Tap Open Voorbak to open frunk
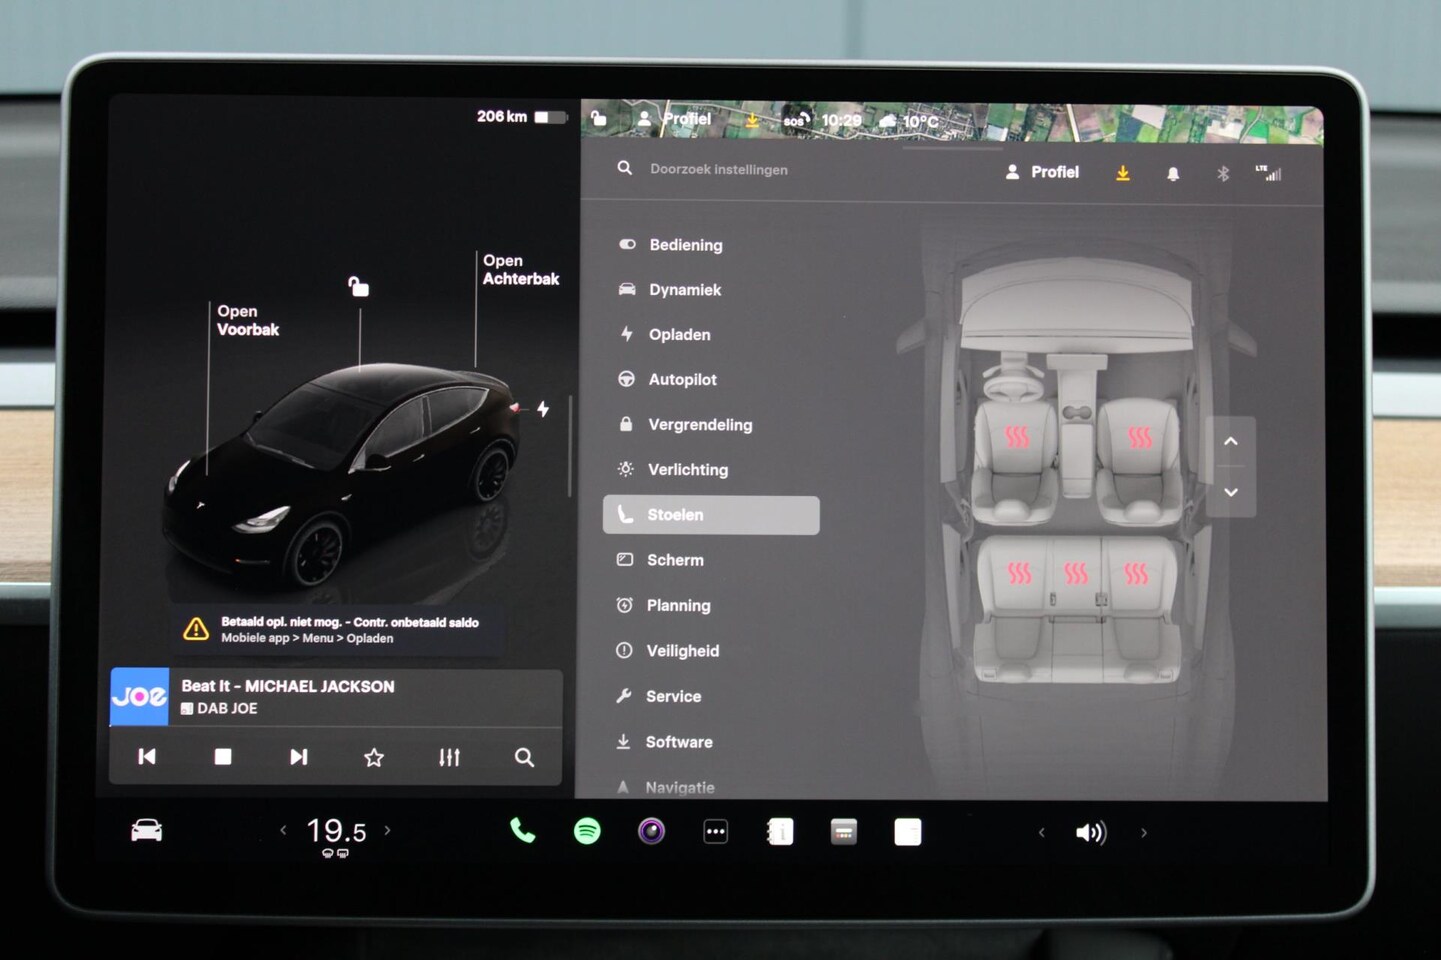 pyautogui.click(x=247, y=321)
